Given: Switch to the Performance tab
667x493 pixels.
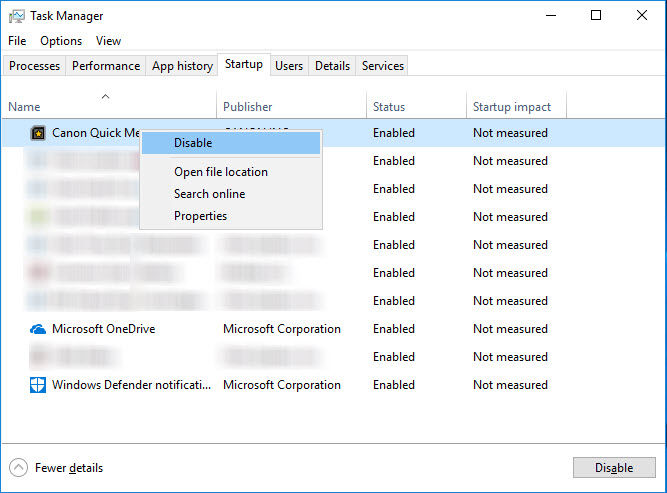Looking at the screenshot, I should [x=106, y=66].
